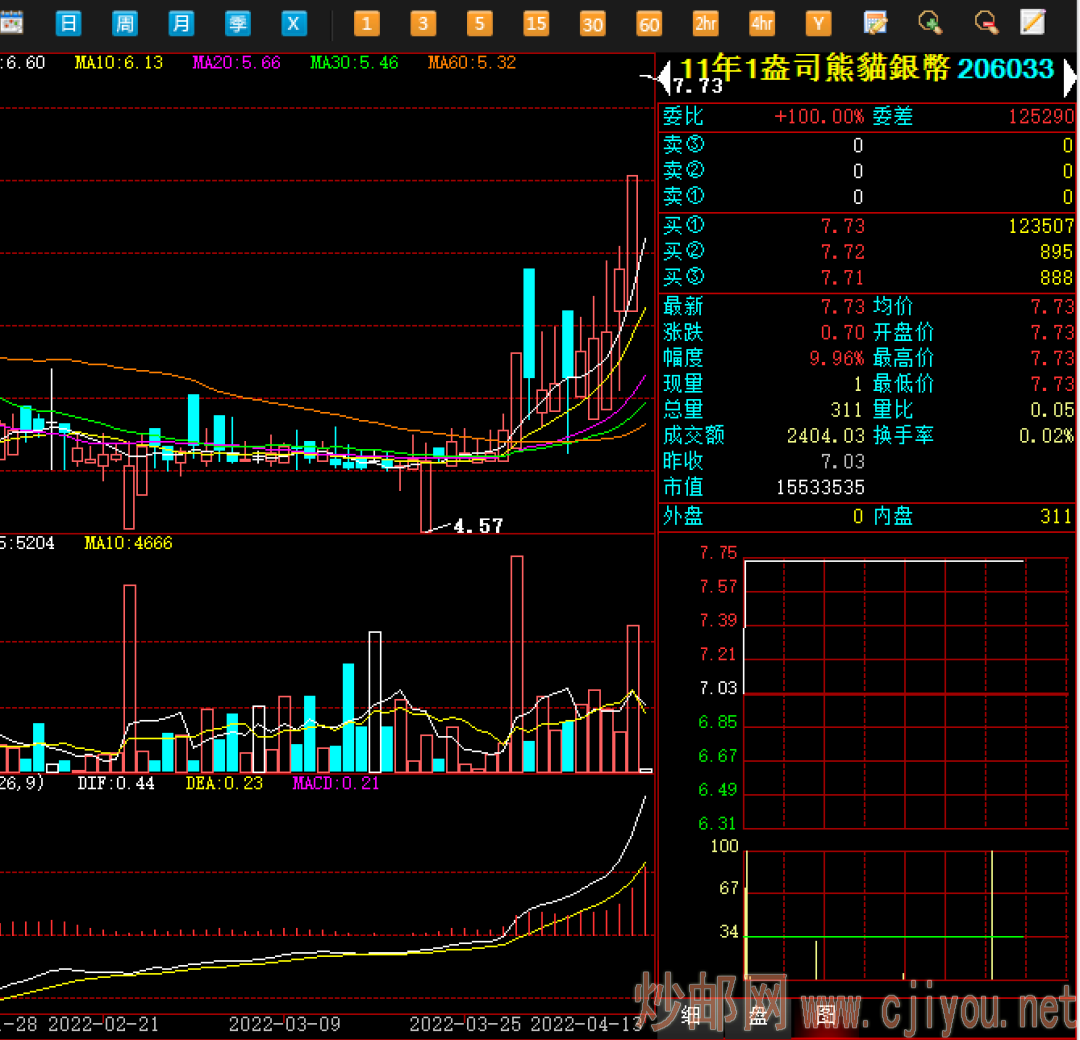
Task: Zoom in the chart with green magnifier
Action: [x=930, y=22]
